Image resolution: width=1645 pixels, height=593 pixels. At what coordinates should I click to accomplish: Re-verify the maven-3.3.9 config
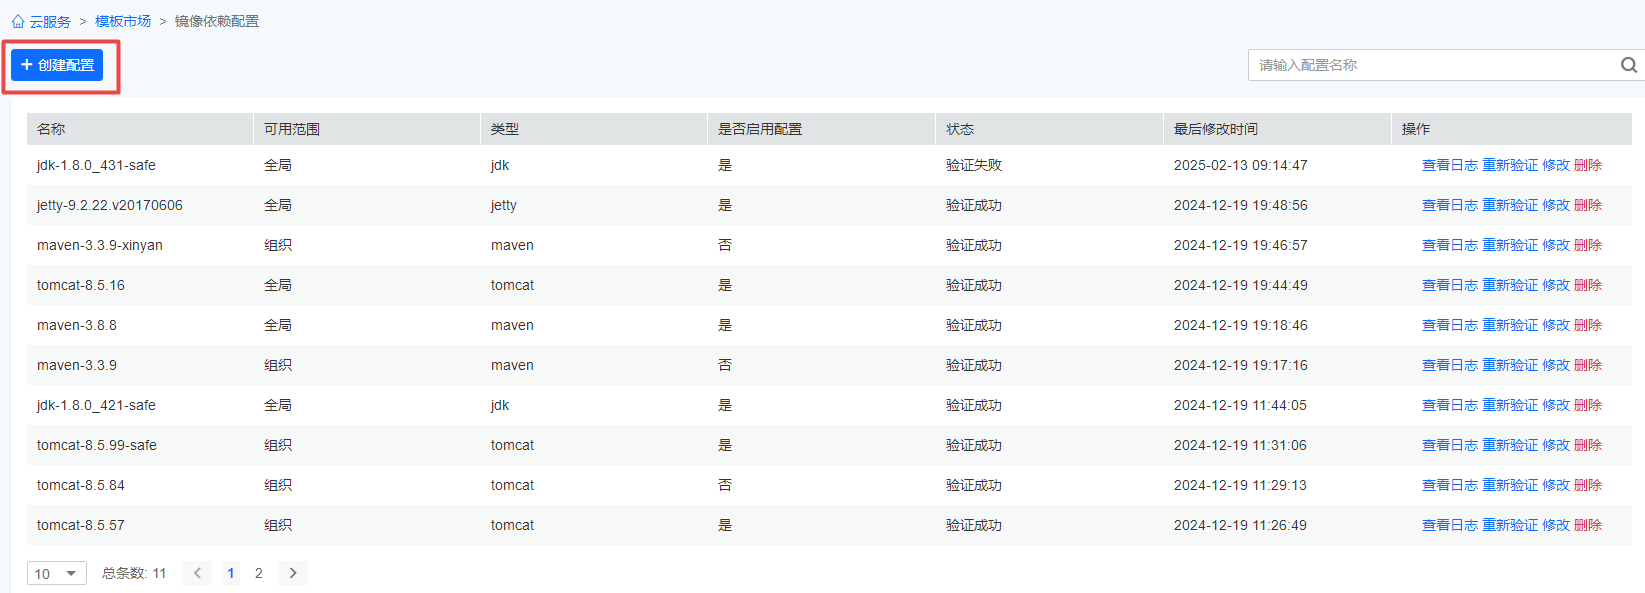coord(1509,365)
